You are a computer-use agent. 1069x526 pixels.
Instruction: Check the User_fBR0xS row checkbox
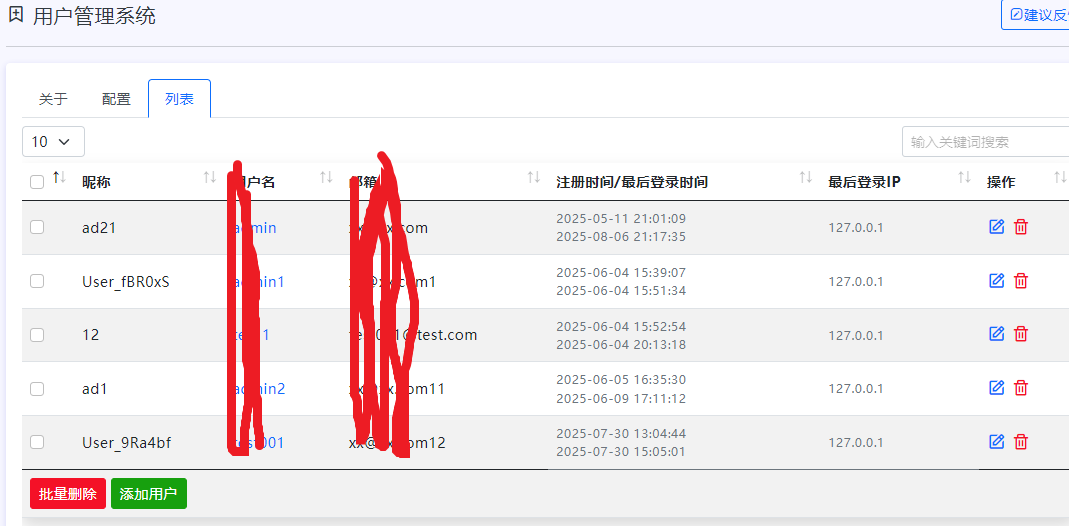tap(37, 281)
